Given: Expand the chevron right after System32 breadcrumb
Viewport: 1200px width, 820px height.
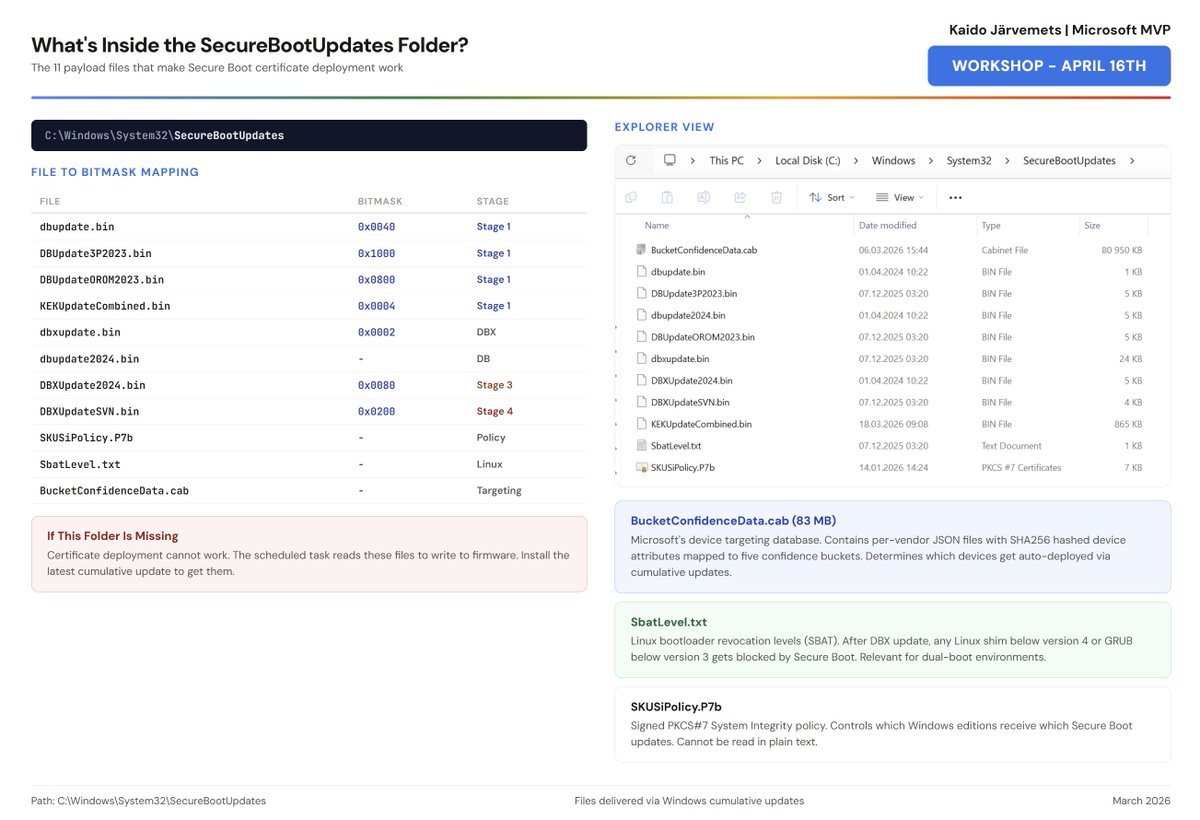Looking at the screenshot, I should tap(1007, 160).
